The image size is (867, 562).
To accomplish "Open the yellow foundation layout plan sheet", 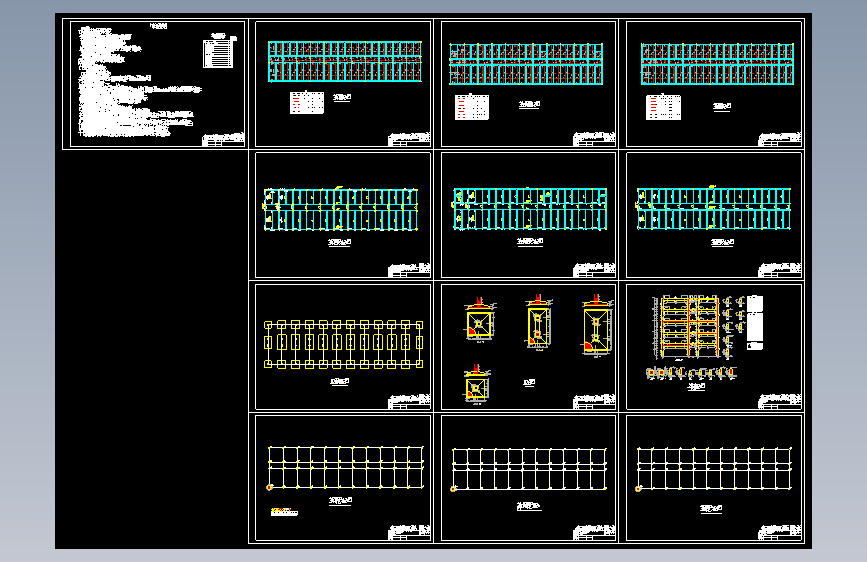I will [x=343, y=346].
